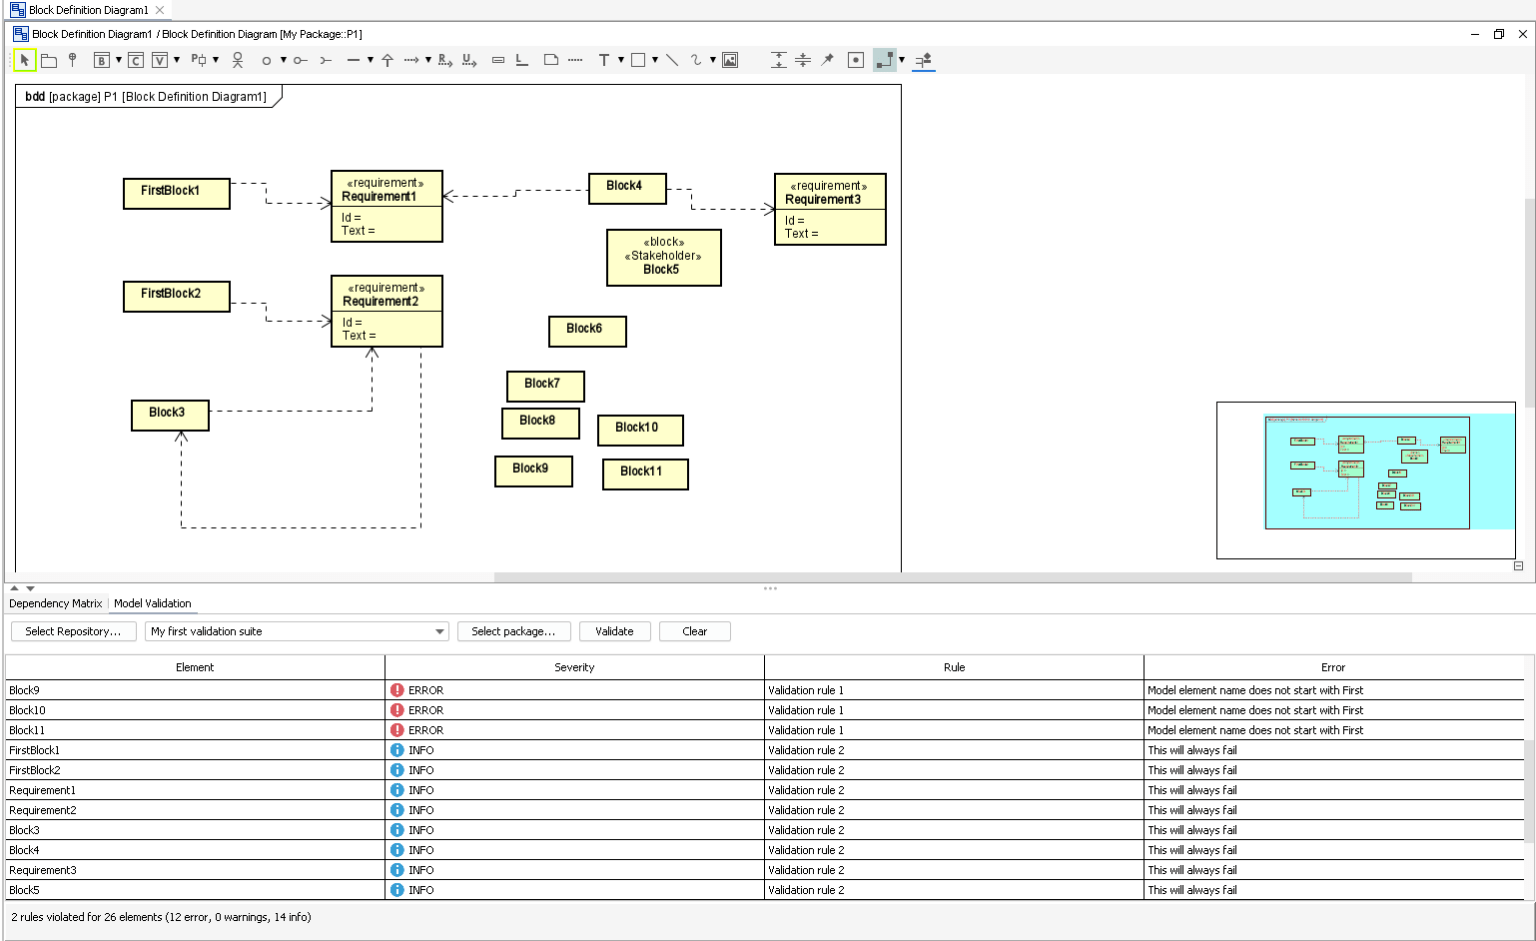
Task: Open Select Repository dialog
Action: [73, 631]
